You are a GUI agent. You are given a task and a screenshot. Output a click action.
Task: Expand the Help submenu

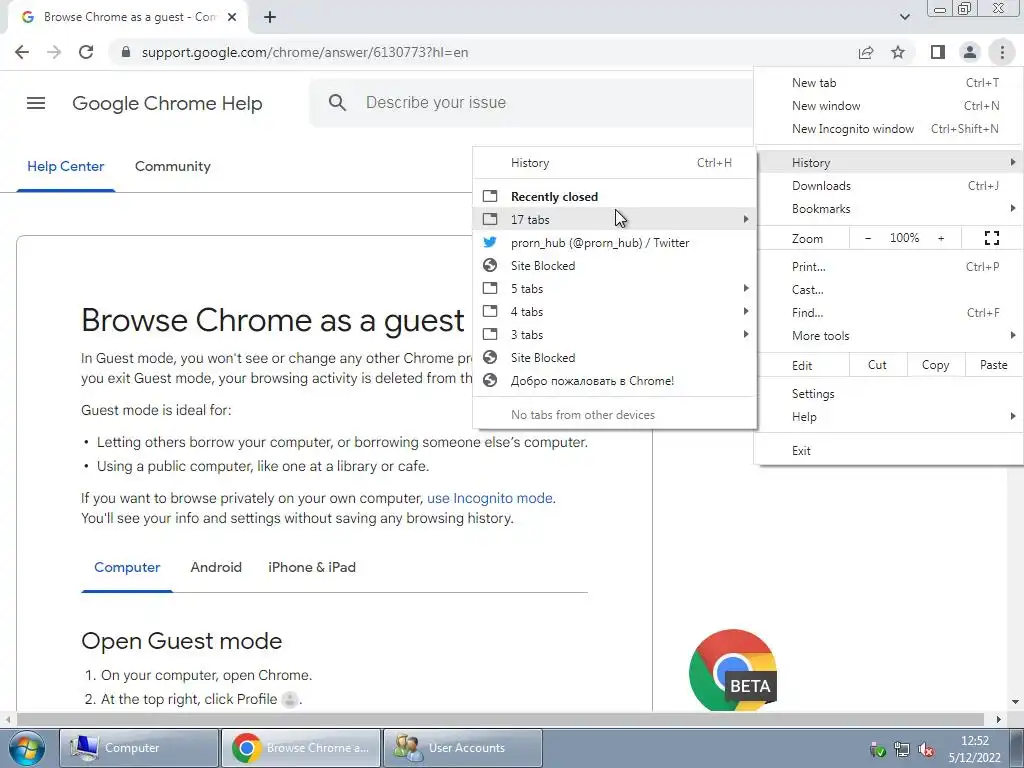point(888,417)
